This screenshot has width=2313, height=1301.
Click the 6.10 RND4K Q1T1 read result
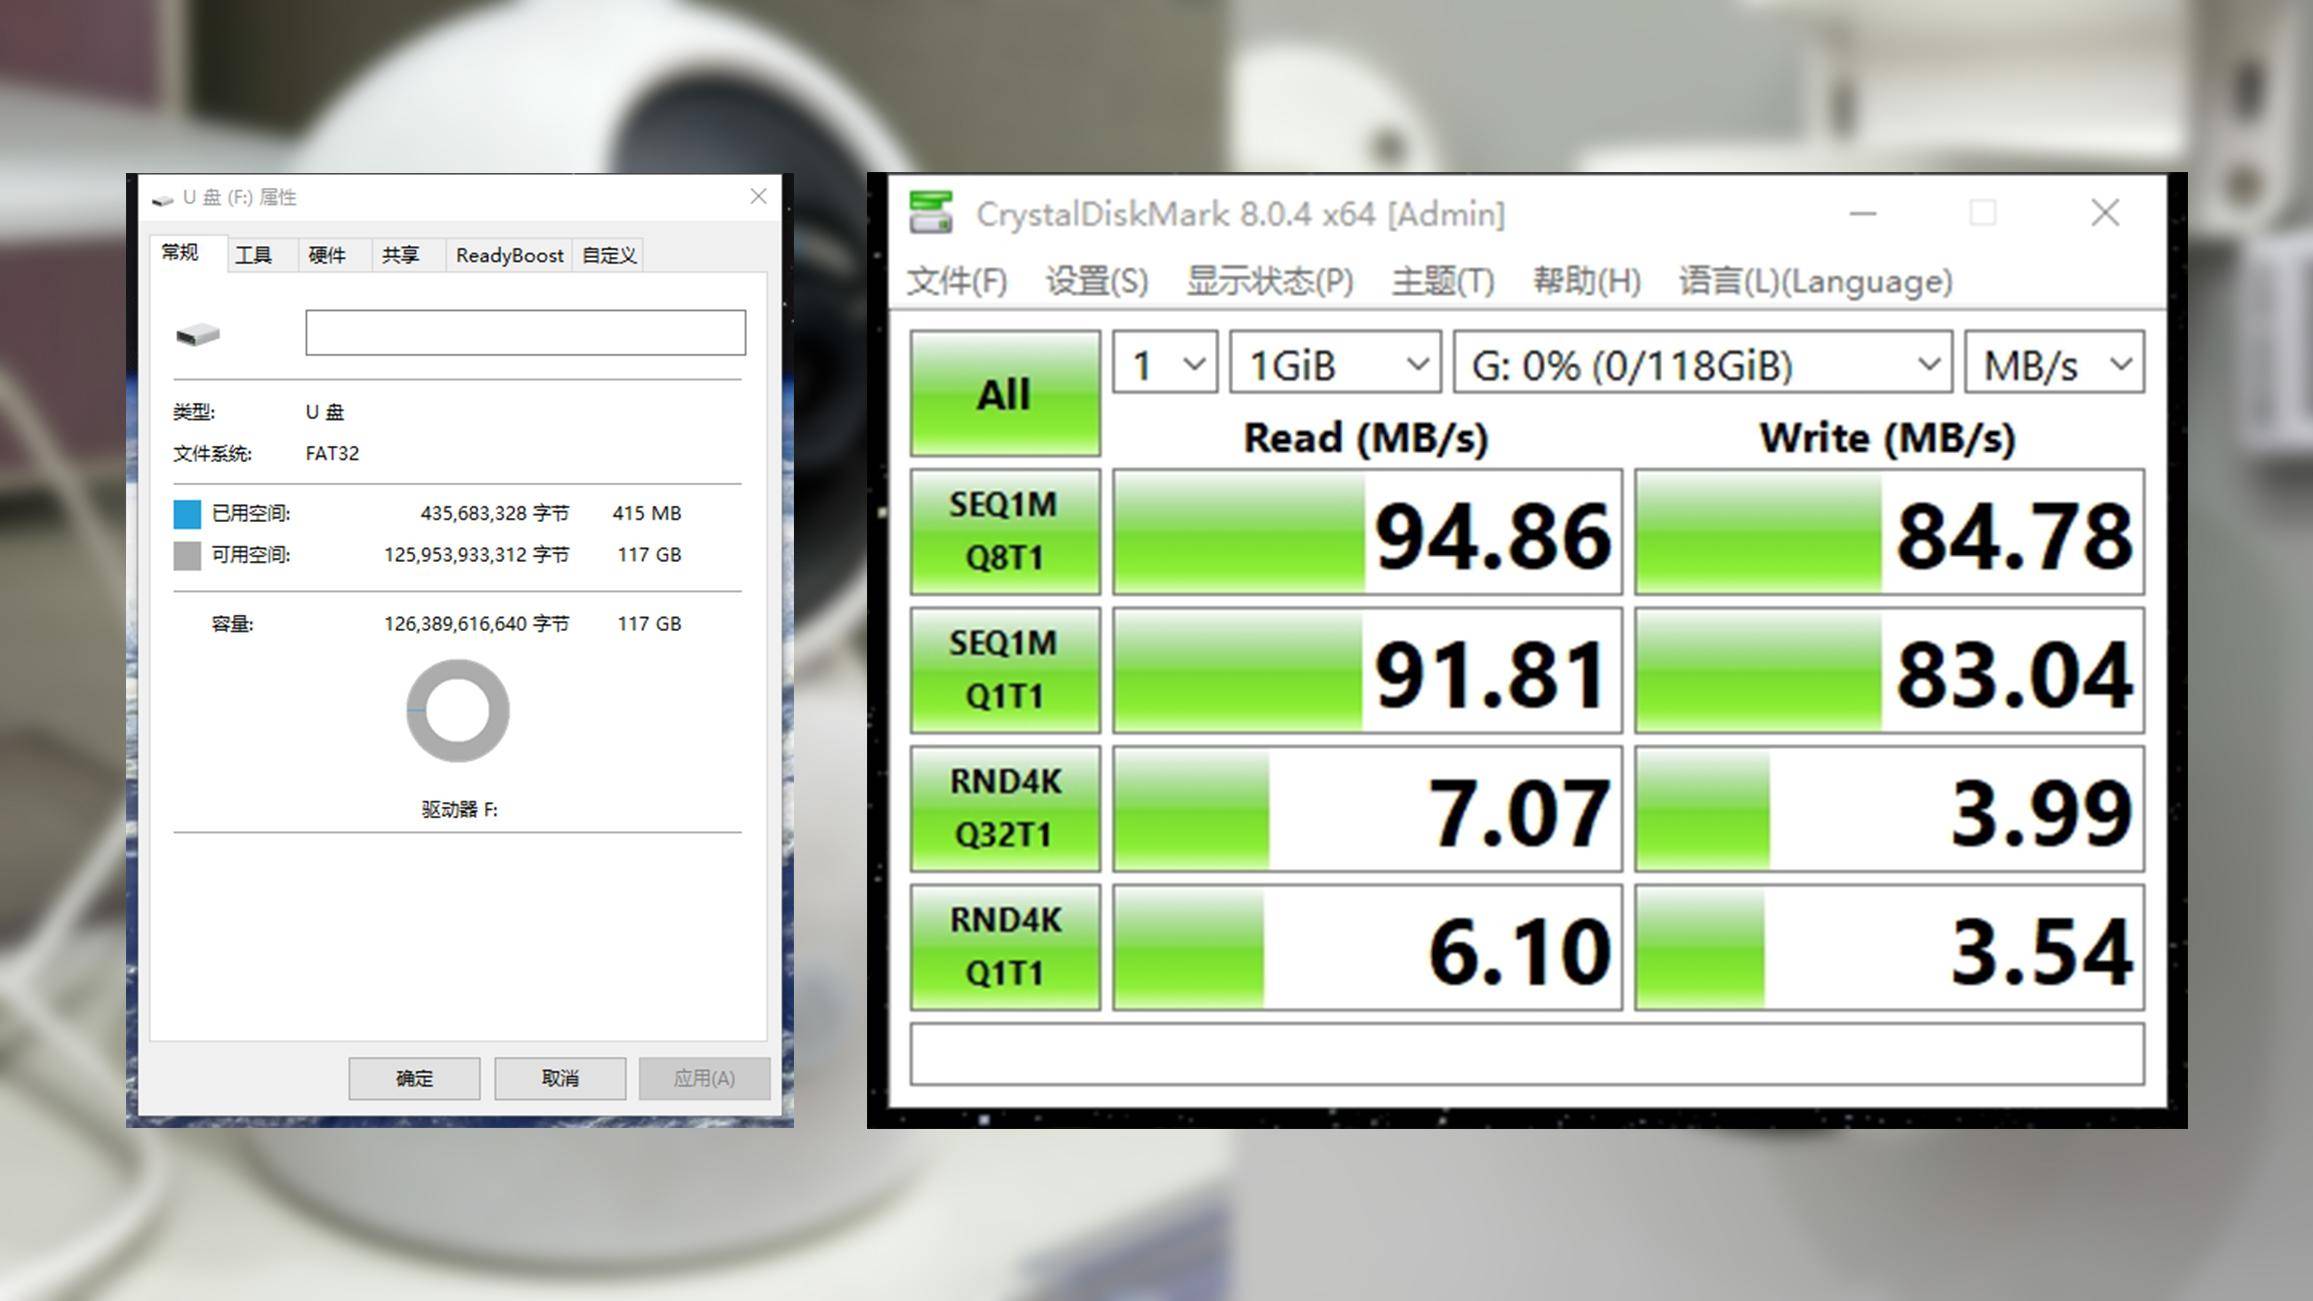(1367, 947)
